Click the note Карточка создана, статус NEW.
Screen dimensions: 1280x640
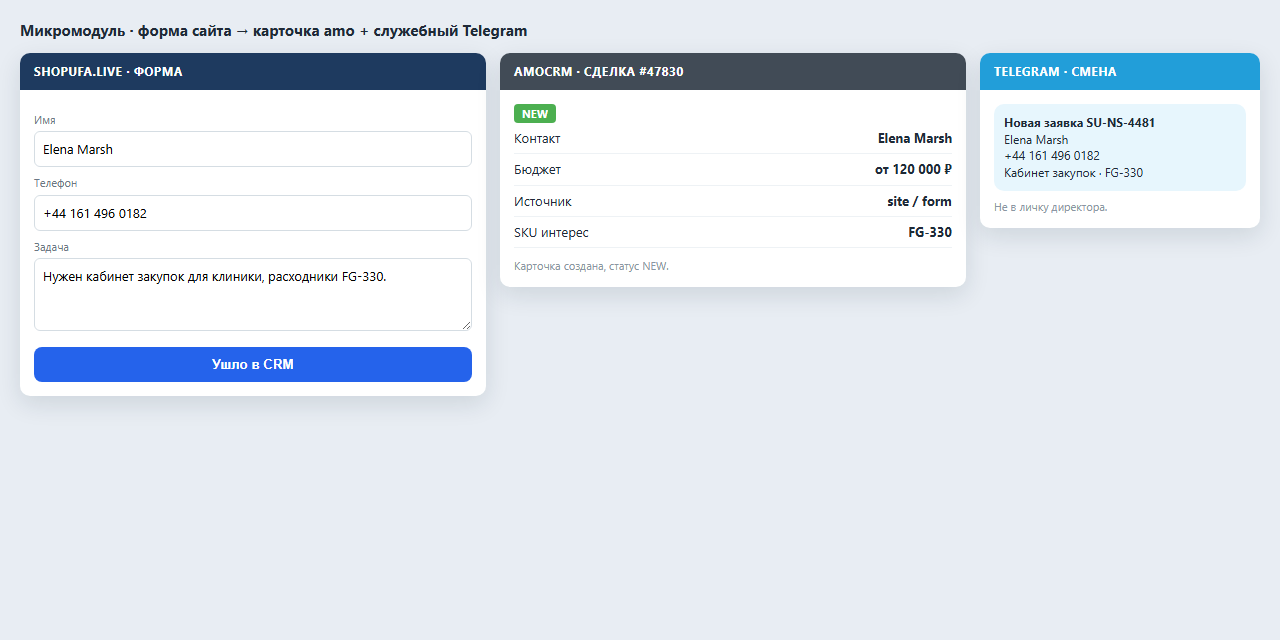591,266
